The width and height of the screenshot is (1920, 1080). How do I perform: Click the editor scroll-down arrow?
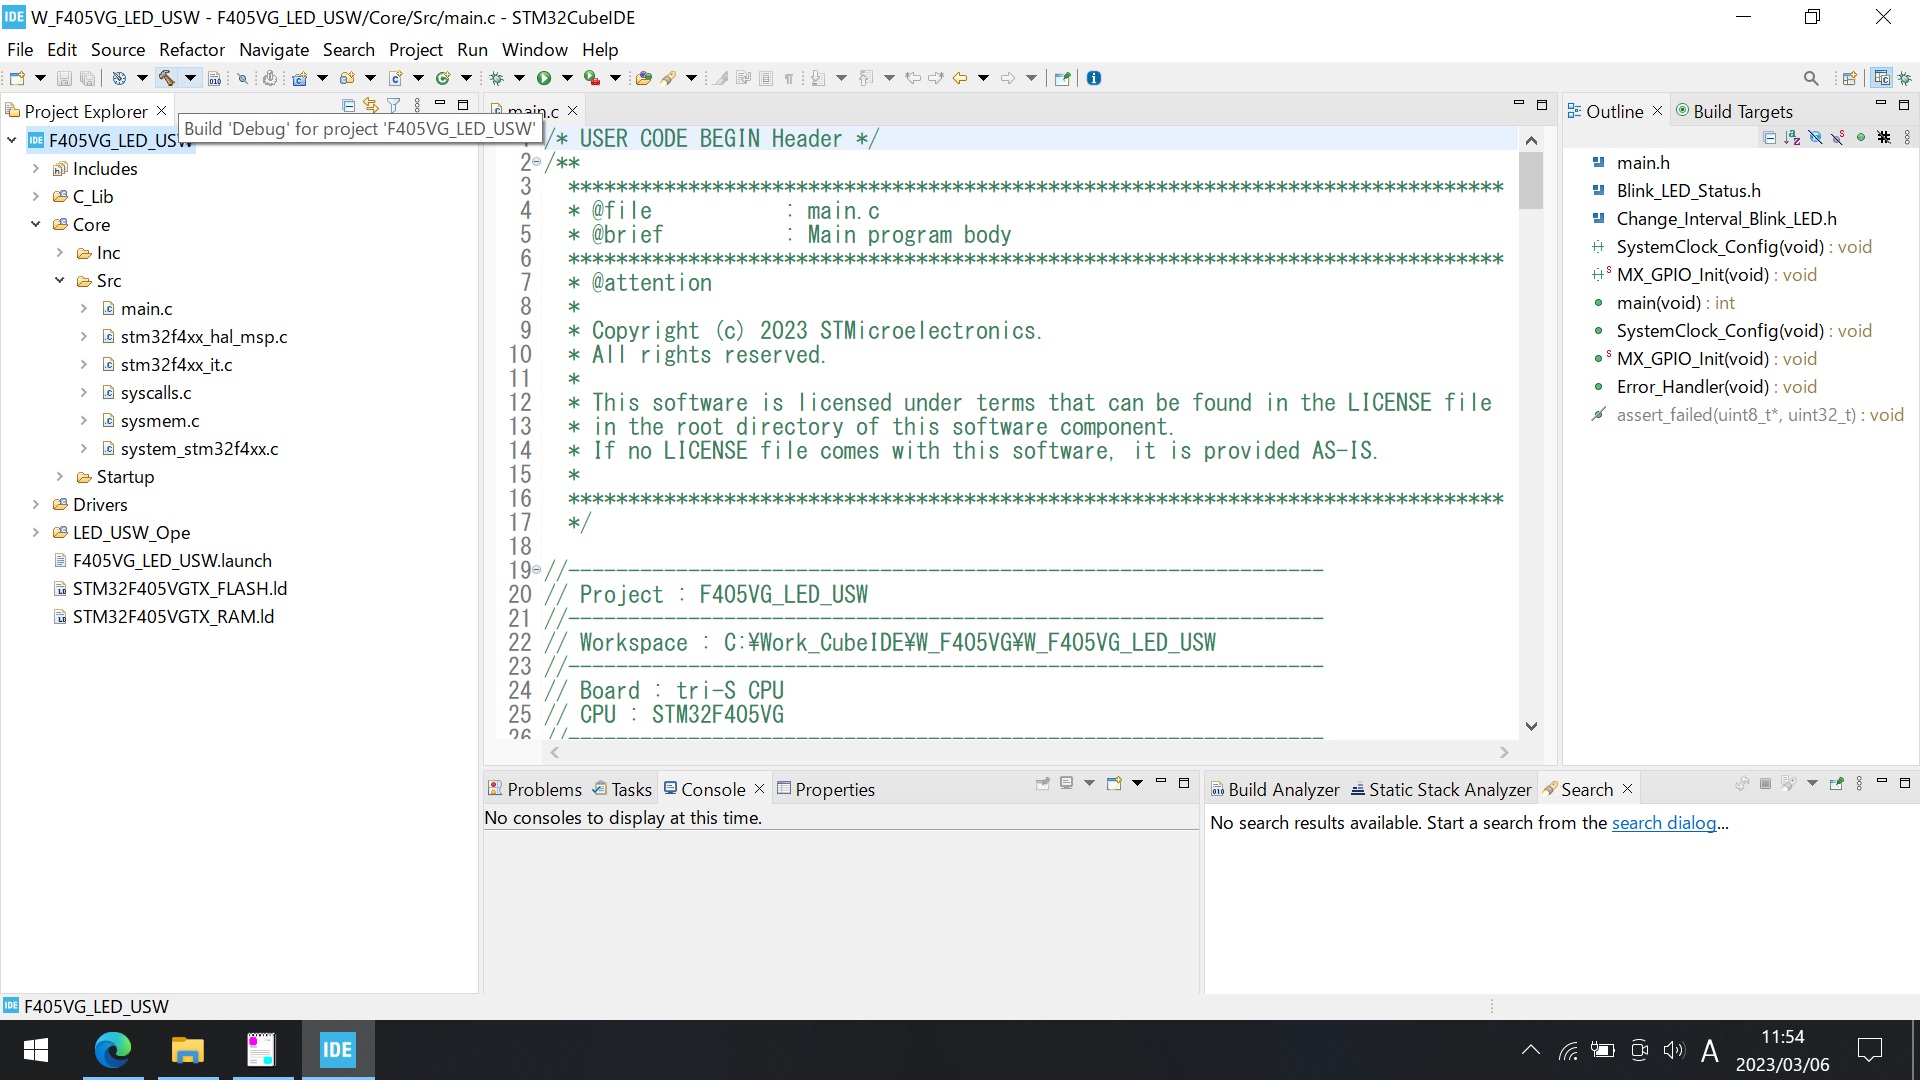click(x=1531, y=726)
